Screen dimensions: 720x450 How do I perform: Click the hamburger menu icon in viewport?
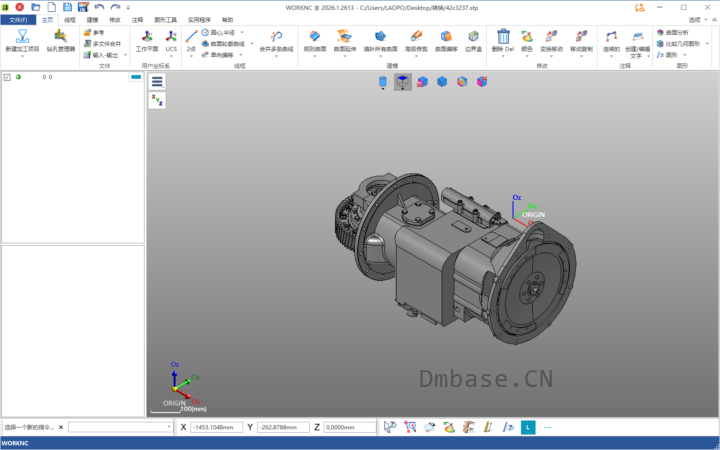157,82
